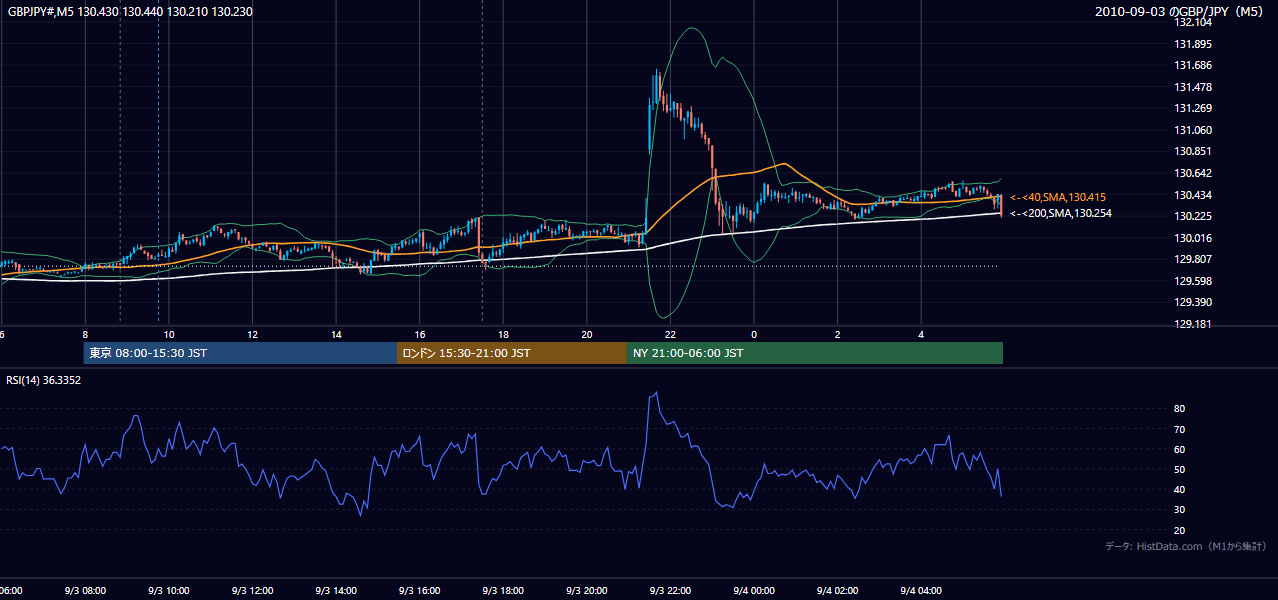Click the 9/4 00:00 time axis label
This screenshot has width=1278, height=600.
[754, 591]
